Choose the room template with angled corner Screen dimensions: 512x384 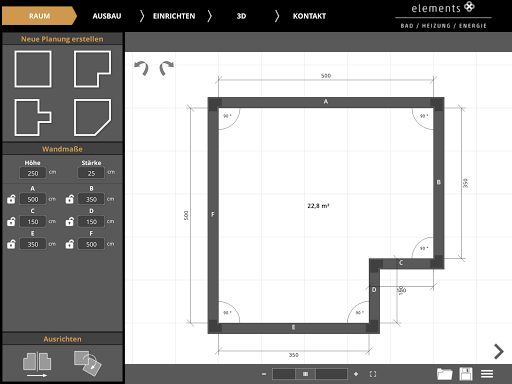coord(92,117)
